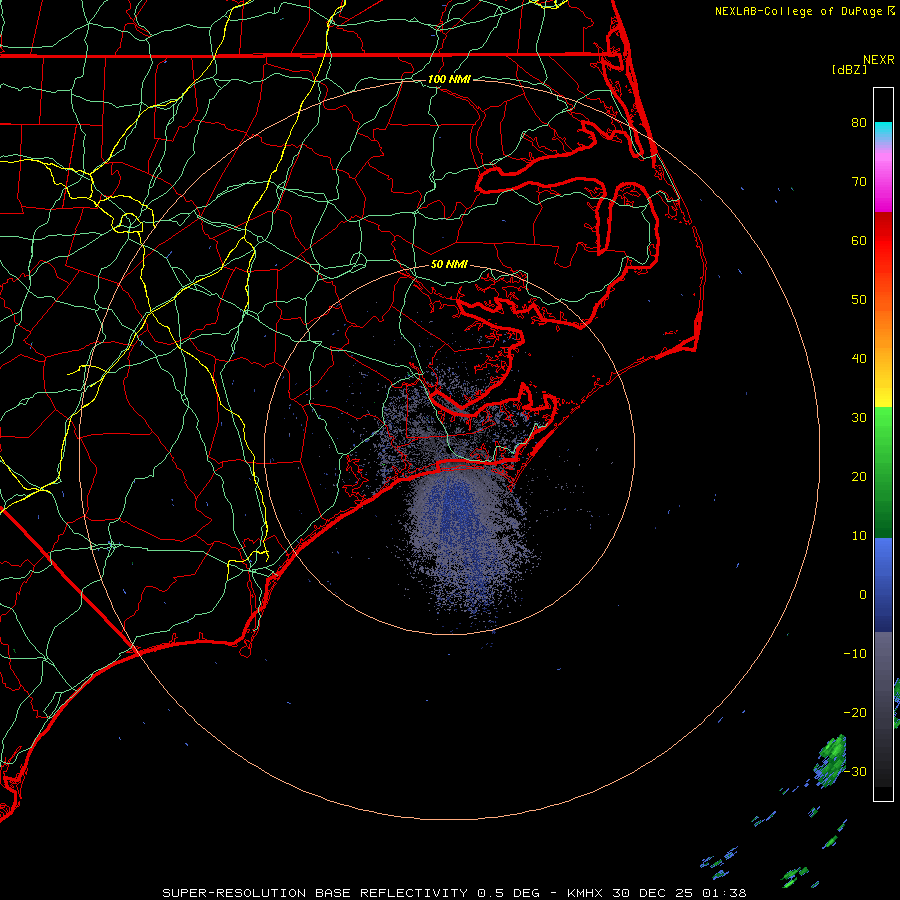This screenshot has width=900, height=900.
Task: Click the 30 value on the dBZ scale
Action: coord(859,418)
